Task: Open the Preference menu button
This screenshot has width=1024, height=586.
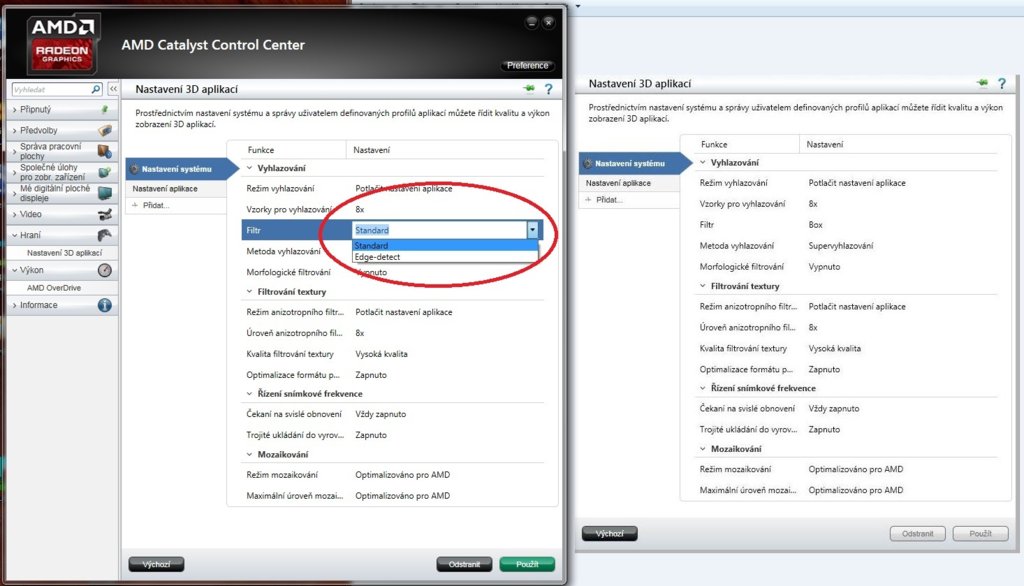Action: pos(528,65)
